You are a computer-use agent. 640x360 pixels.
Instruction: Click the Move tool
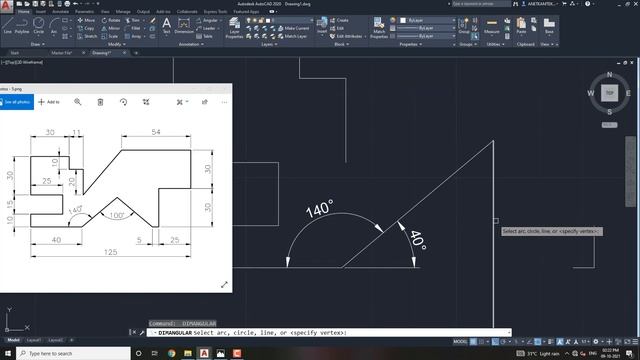click(x=86, y=20)
